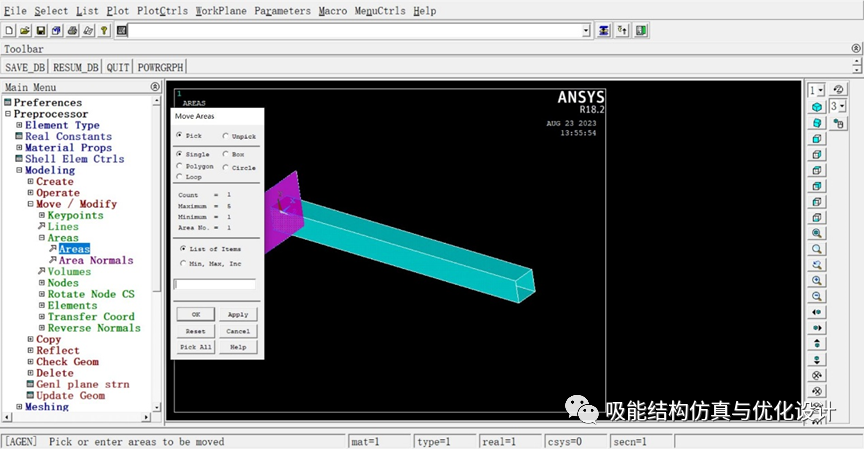Click the SAVE_DB toolbar button
This screenshot has width=864, height=449.
pos(25,67)
